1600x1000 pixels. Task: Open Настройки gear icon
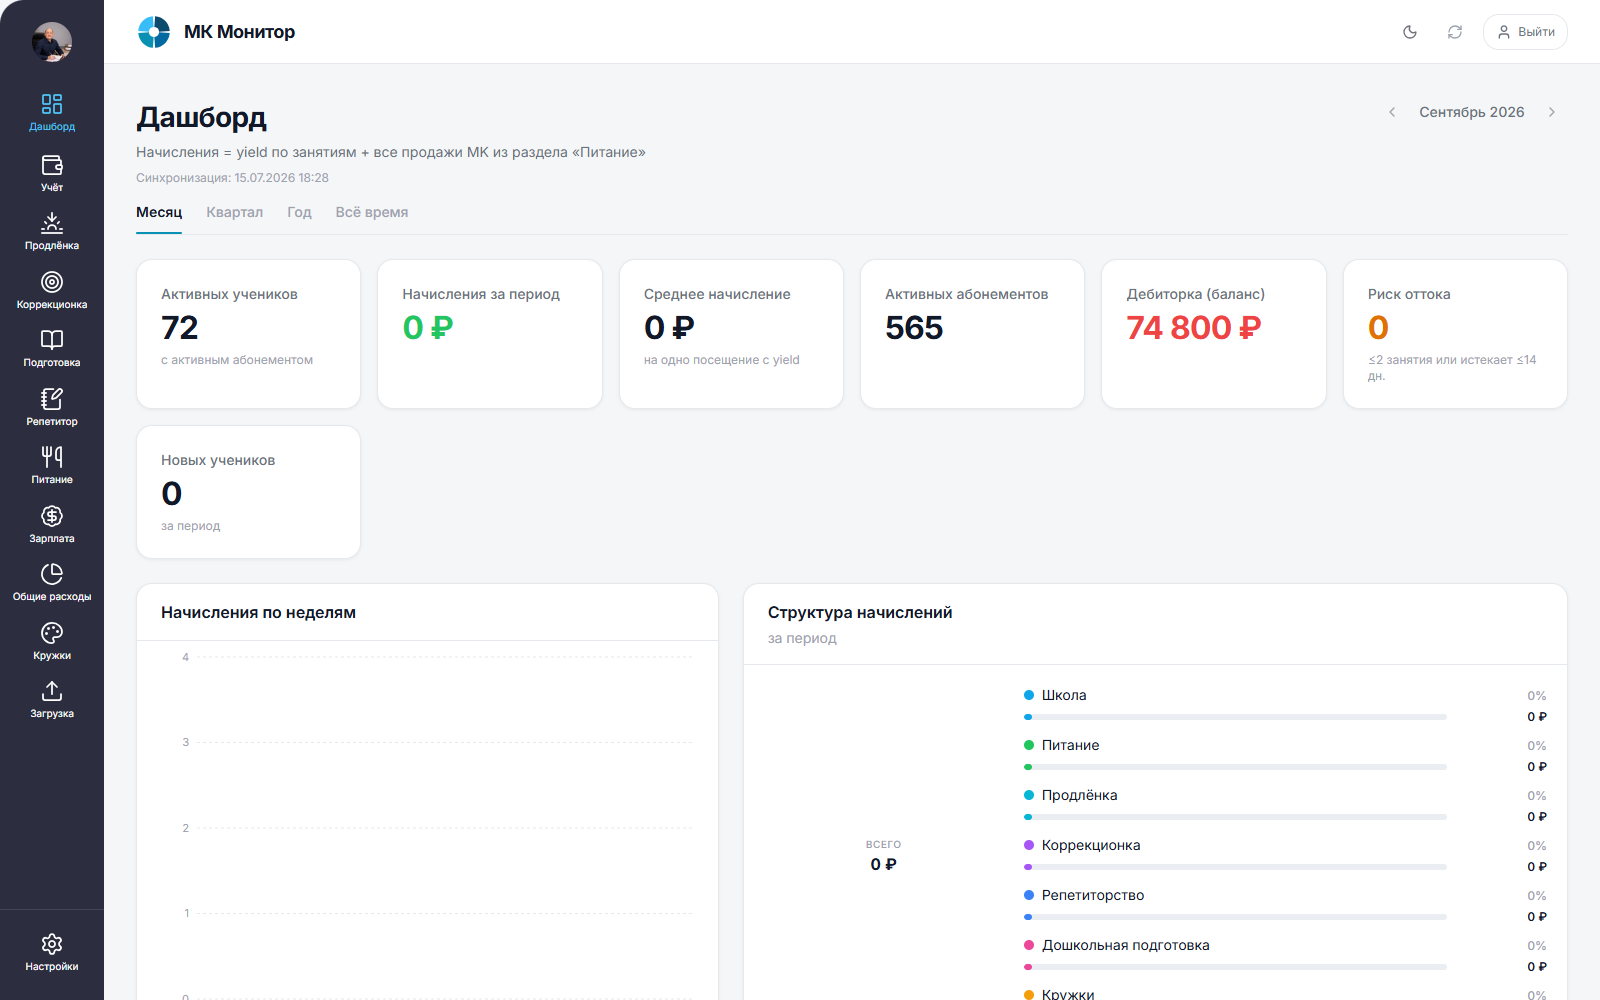click(52, 944)
